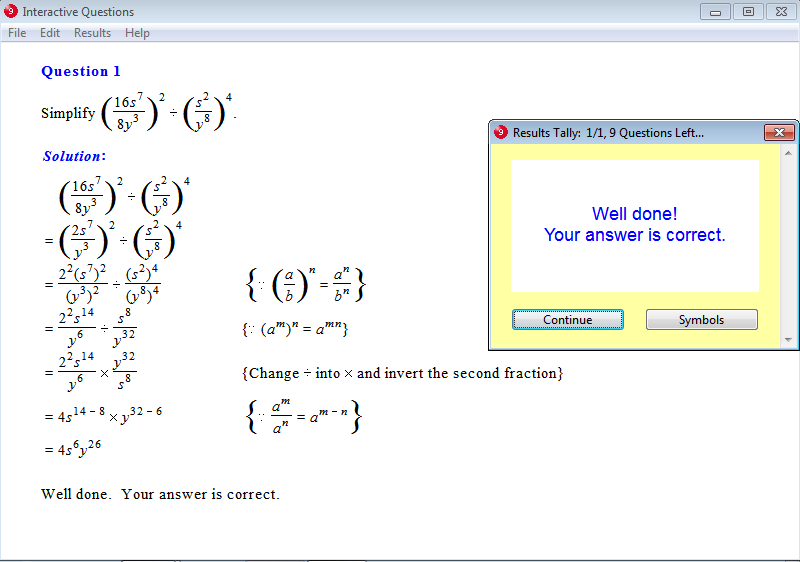Click the blue Question 1 heading
The image size is (800, 562).
click(81, 71)
